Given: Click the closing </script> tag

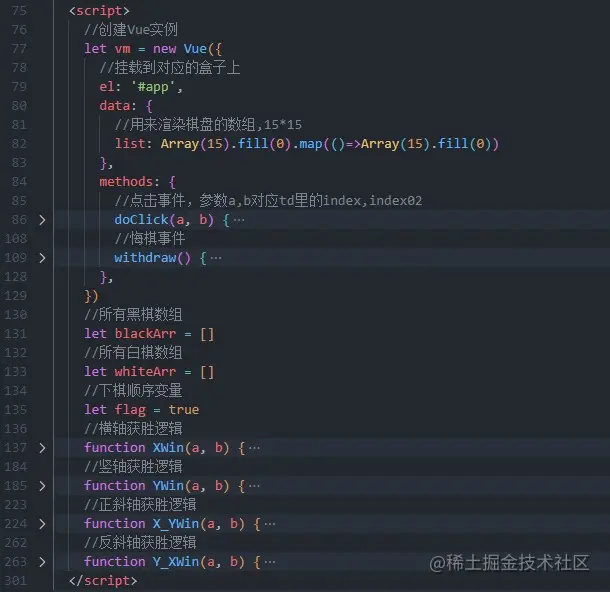Looking at the screenshot, I should pyautogui.click(x=103, y=581).
